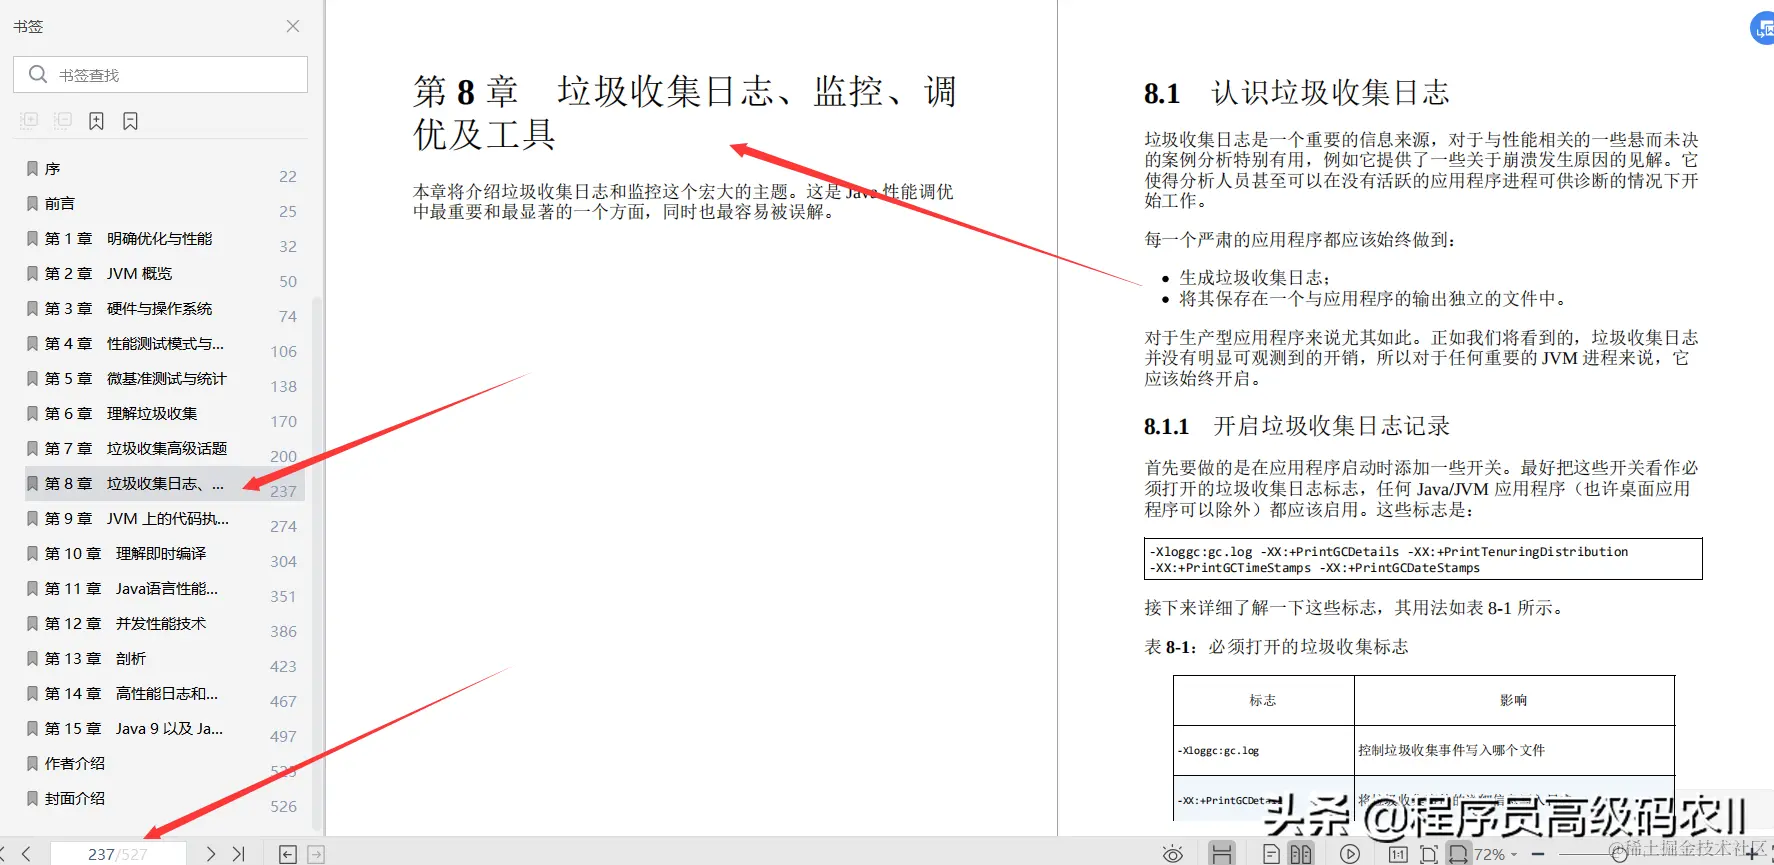This screenshot has height=865, width=1774.
Task: Click the heading 8.1 认识垃圾收集日志
Action: point(1296,93)
